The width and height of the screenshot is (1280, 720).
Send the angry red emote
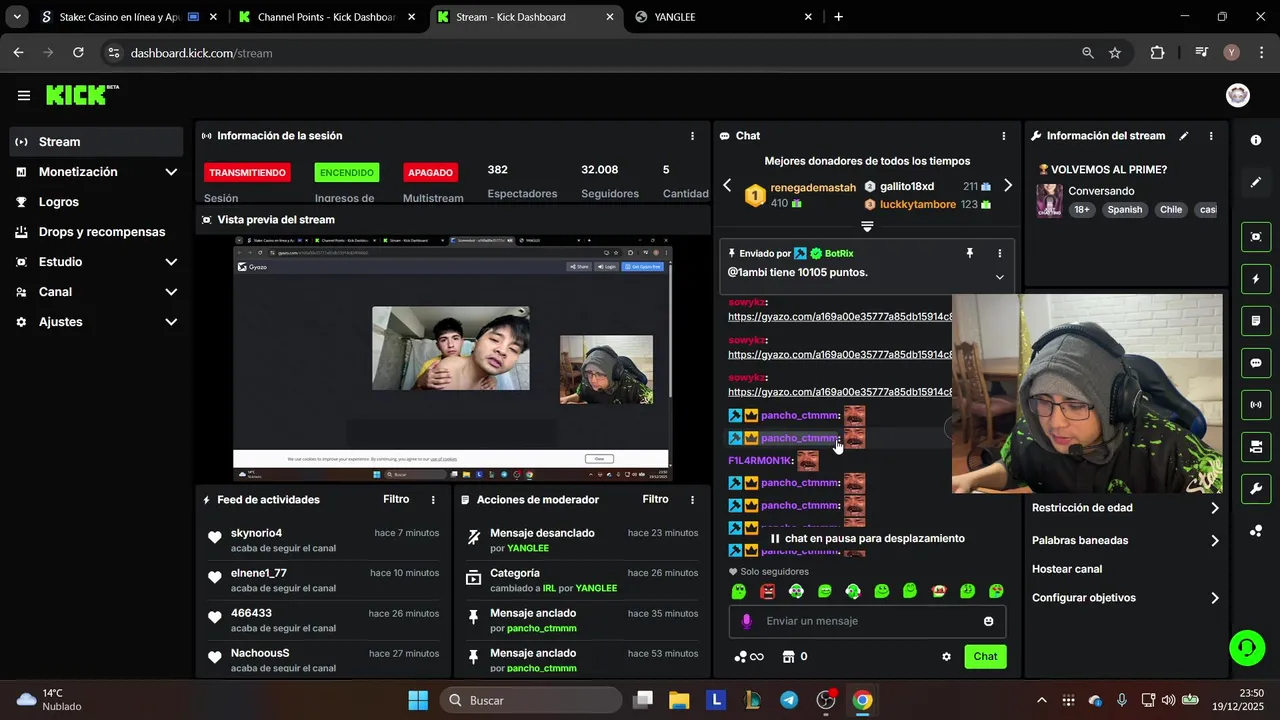pos(767,591)
